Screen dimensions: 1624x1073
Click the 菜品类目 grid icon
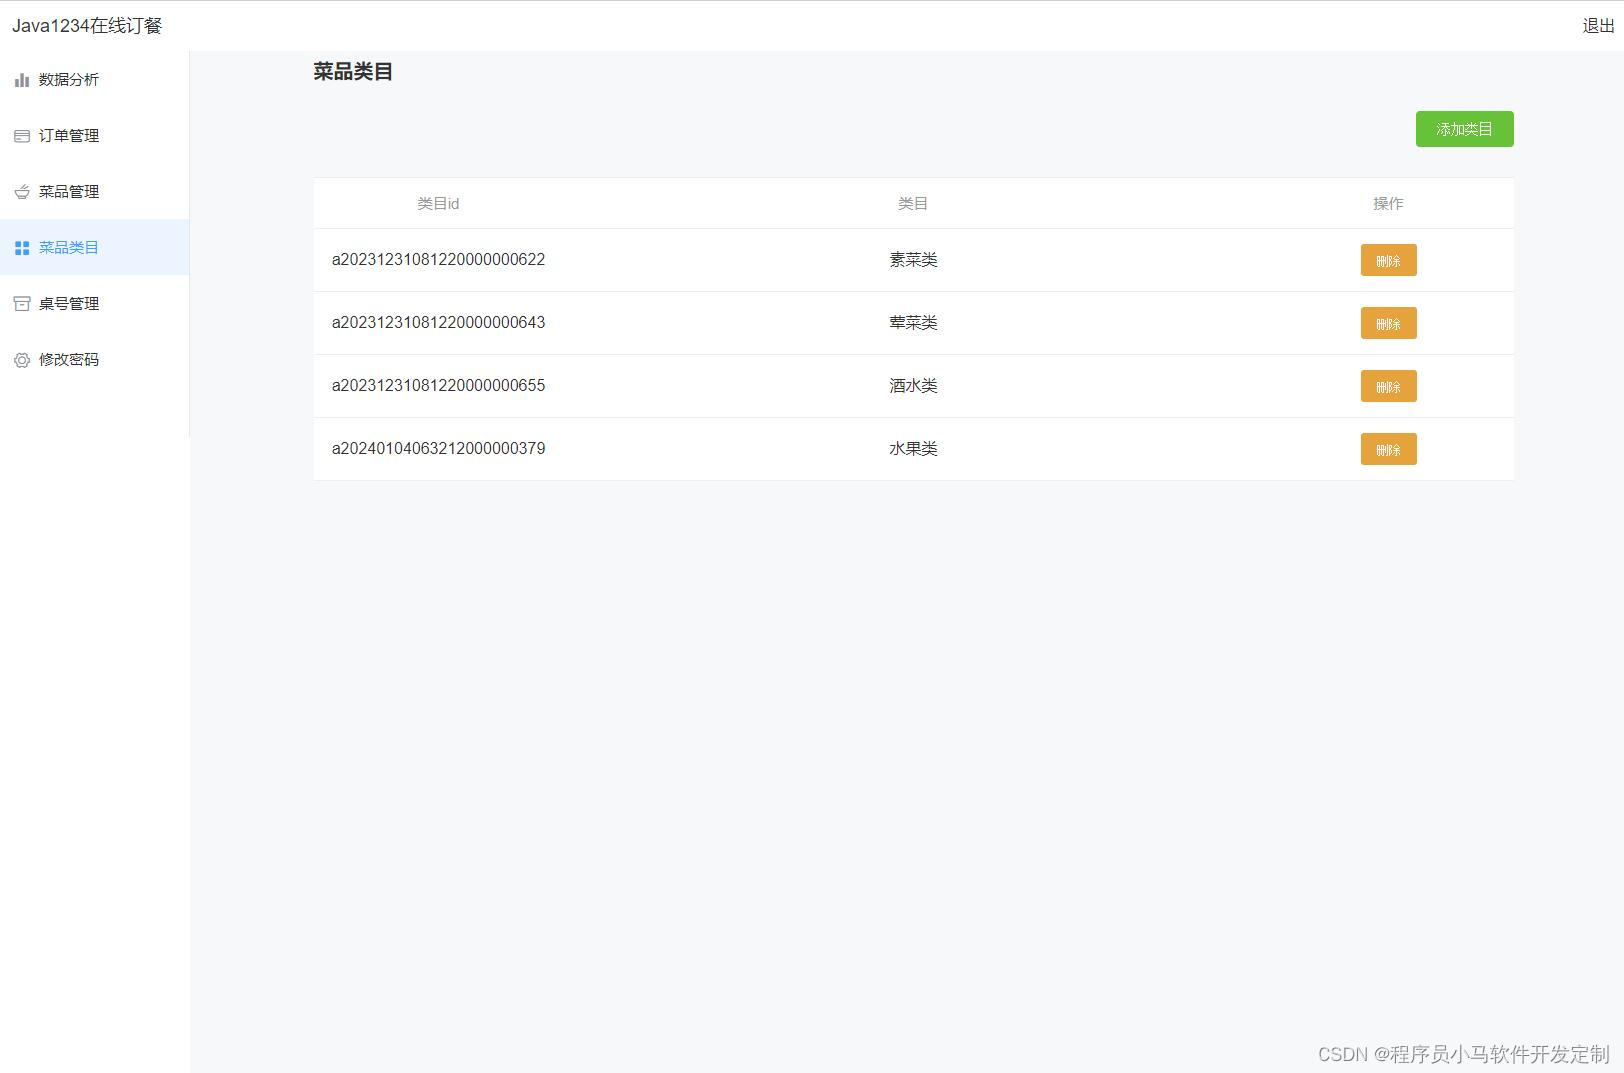click(x=22, y=247)
